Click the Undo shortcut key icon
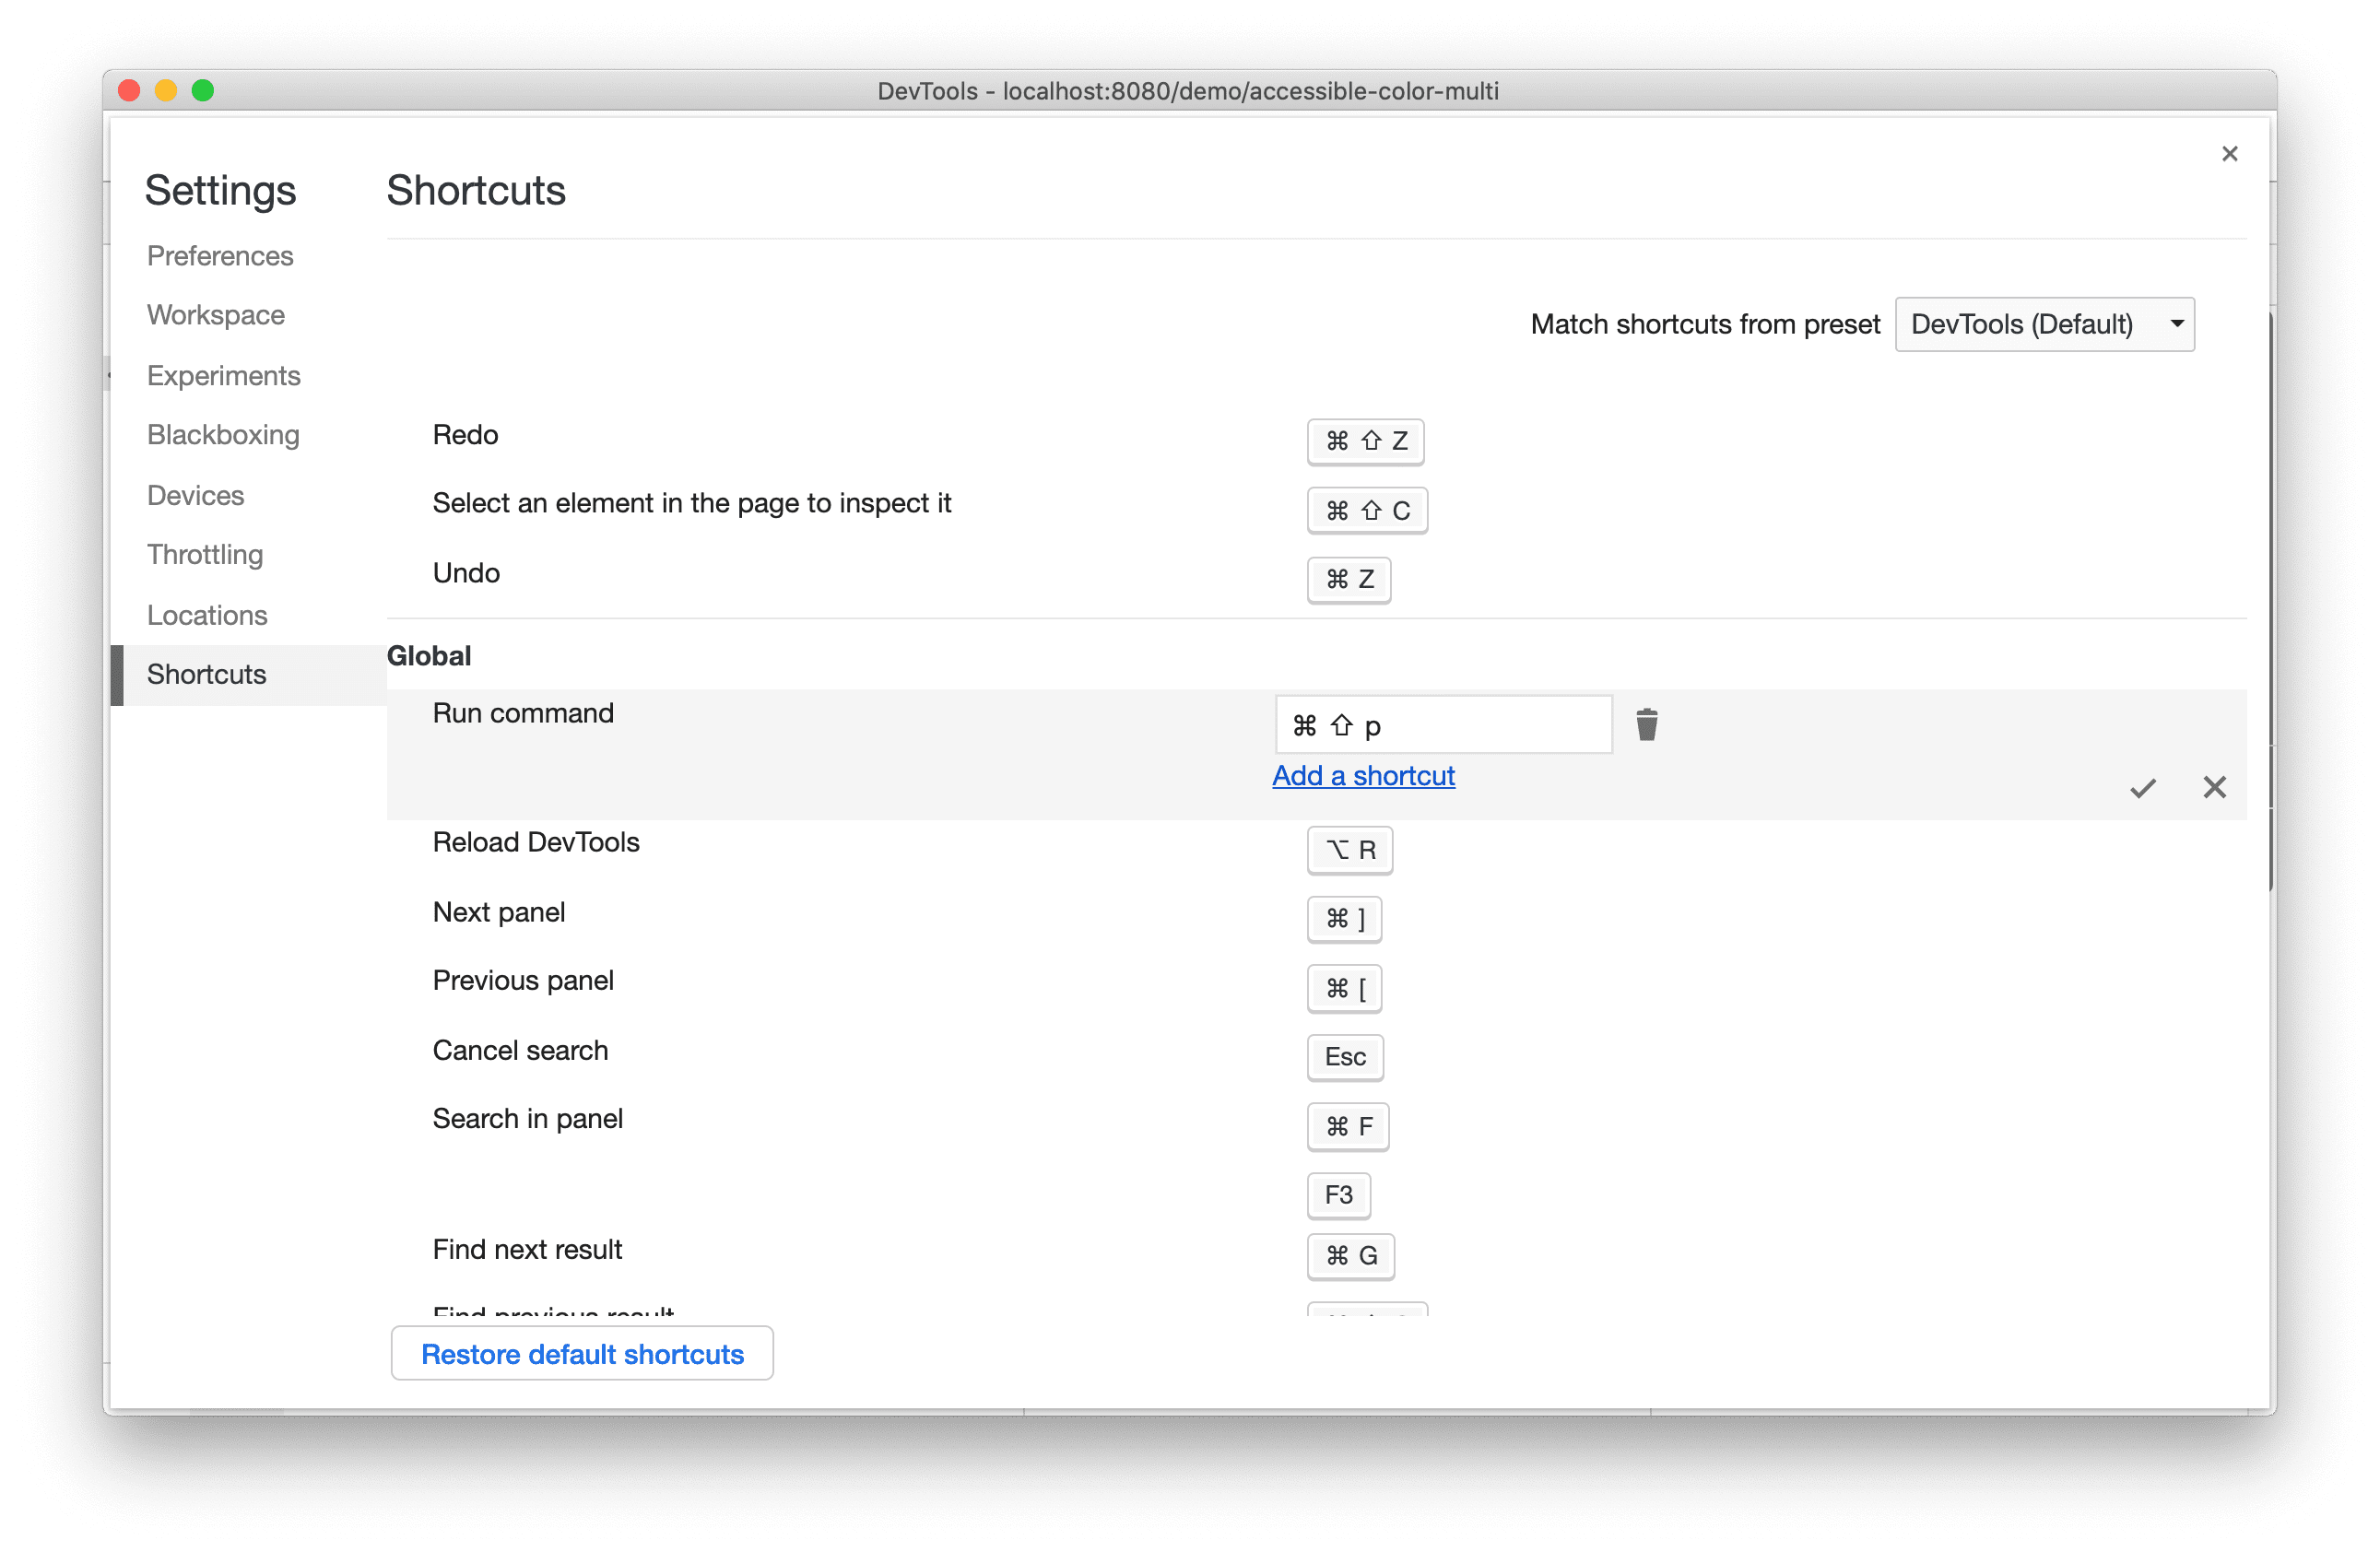This screenshot has width=2380, height=1552. pyautogui.click(x=1349, y=576)
